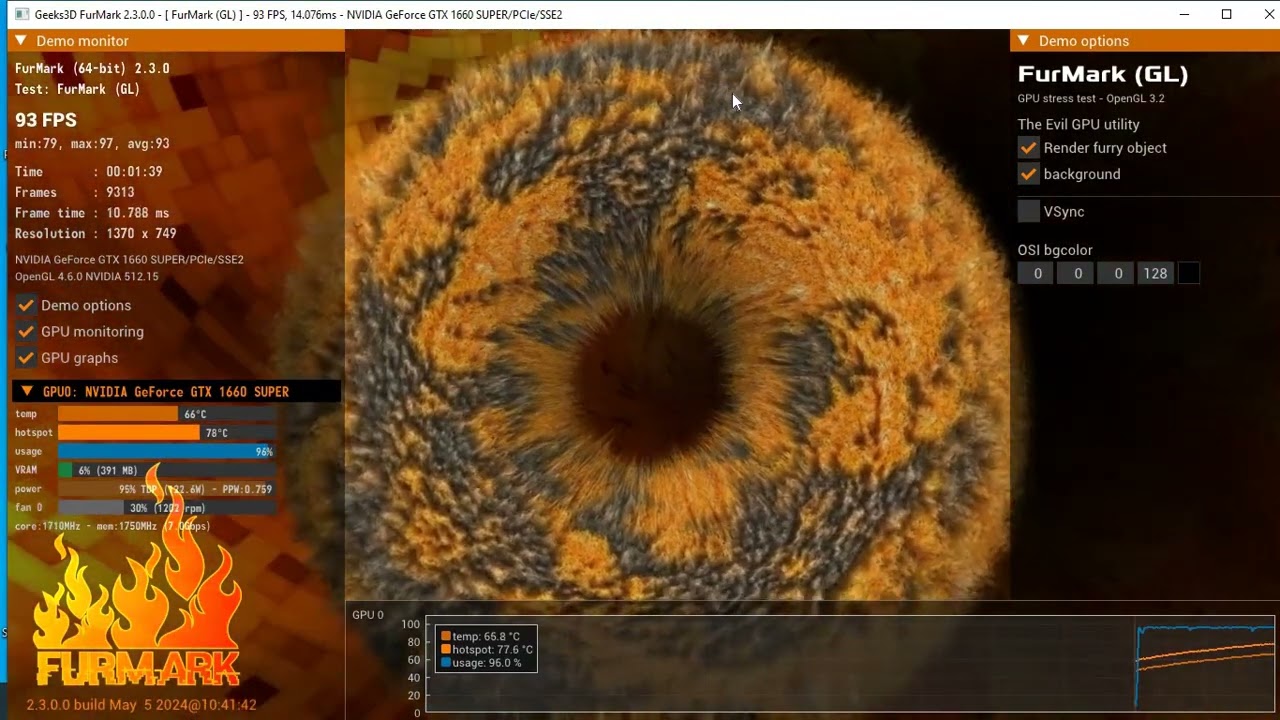1280x720 pixels.
Task: Collapse the Demo monitor panel triangle
Action: [20, 41]
